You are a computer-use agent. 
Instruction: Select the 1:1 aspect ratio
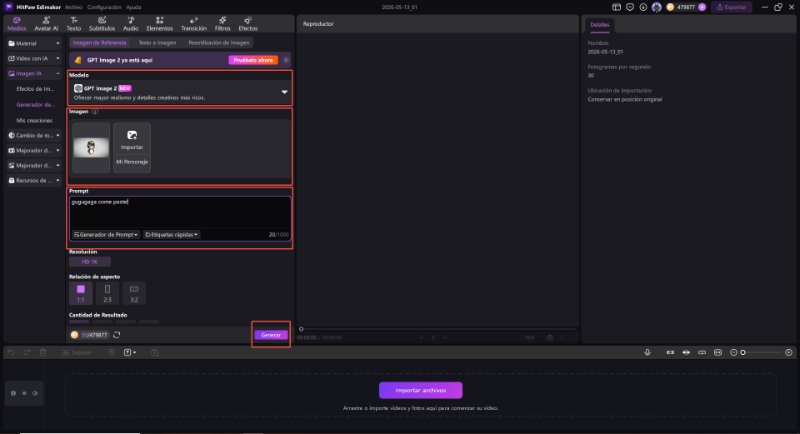click(x=81, y=293)
